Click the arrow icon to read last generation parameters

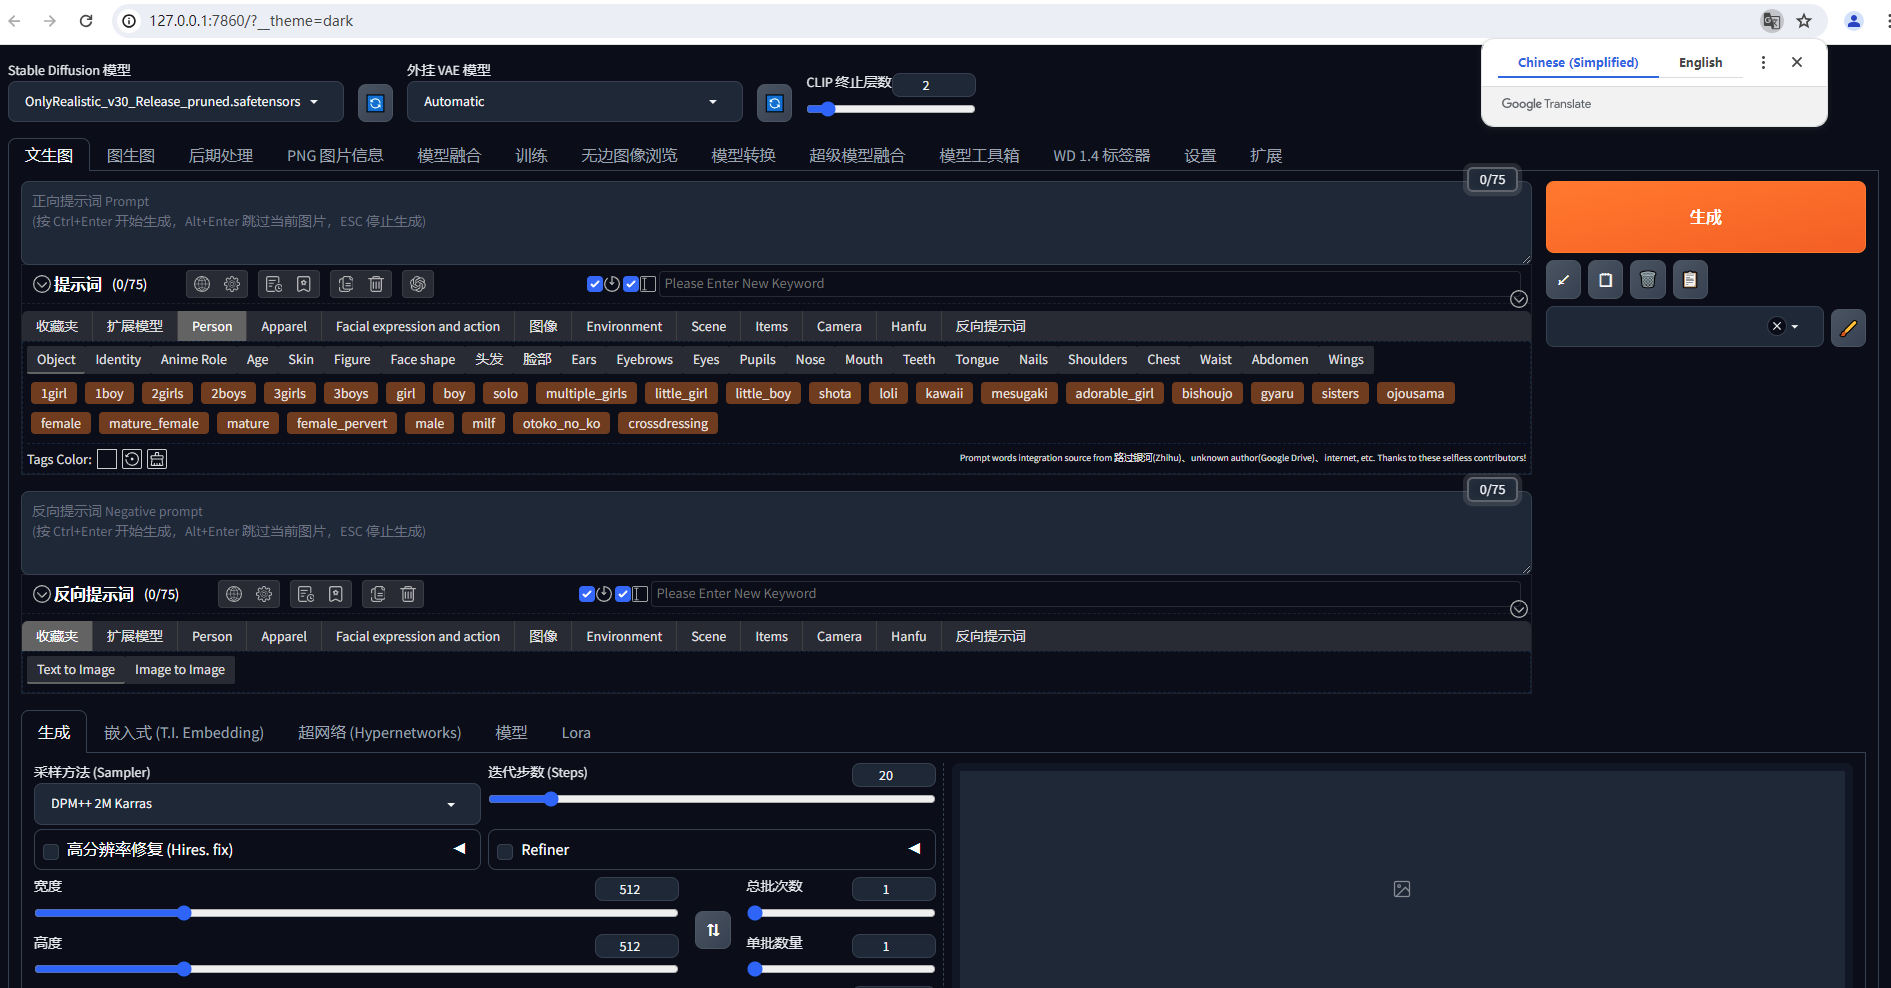(x=1563, y=280)
